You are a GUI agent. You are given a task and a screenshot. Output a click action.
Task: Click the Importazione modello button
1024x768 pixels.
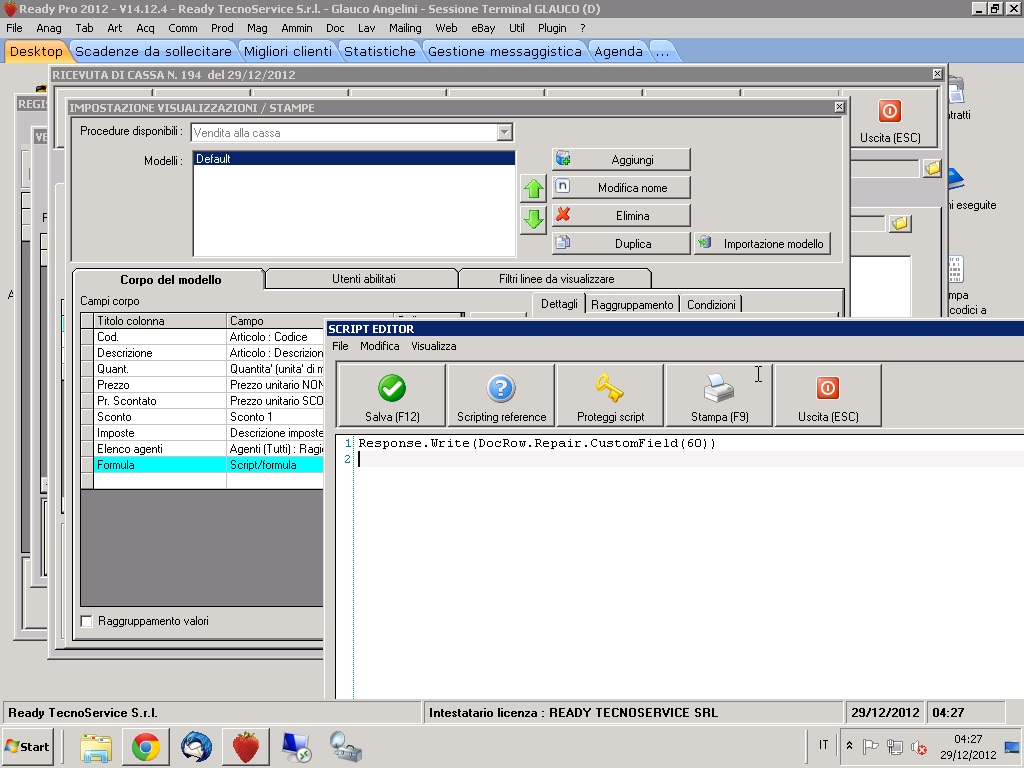click(763, 244)
